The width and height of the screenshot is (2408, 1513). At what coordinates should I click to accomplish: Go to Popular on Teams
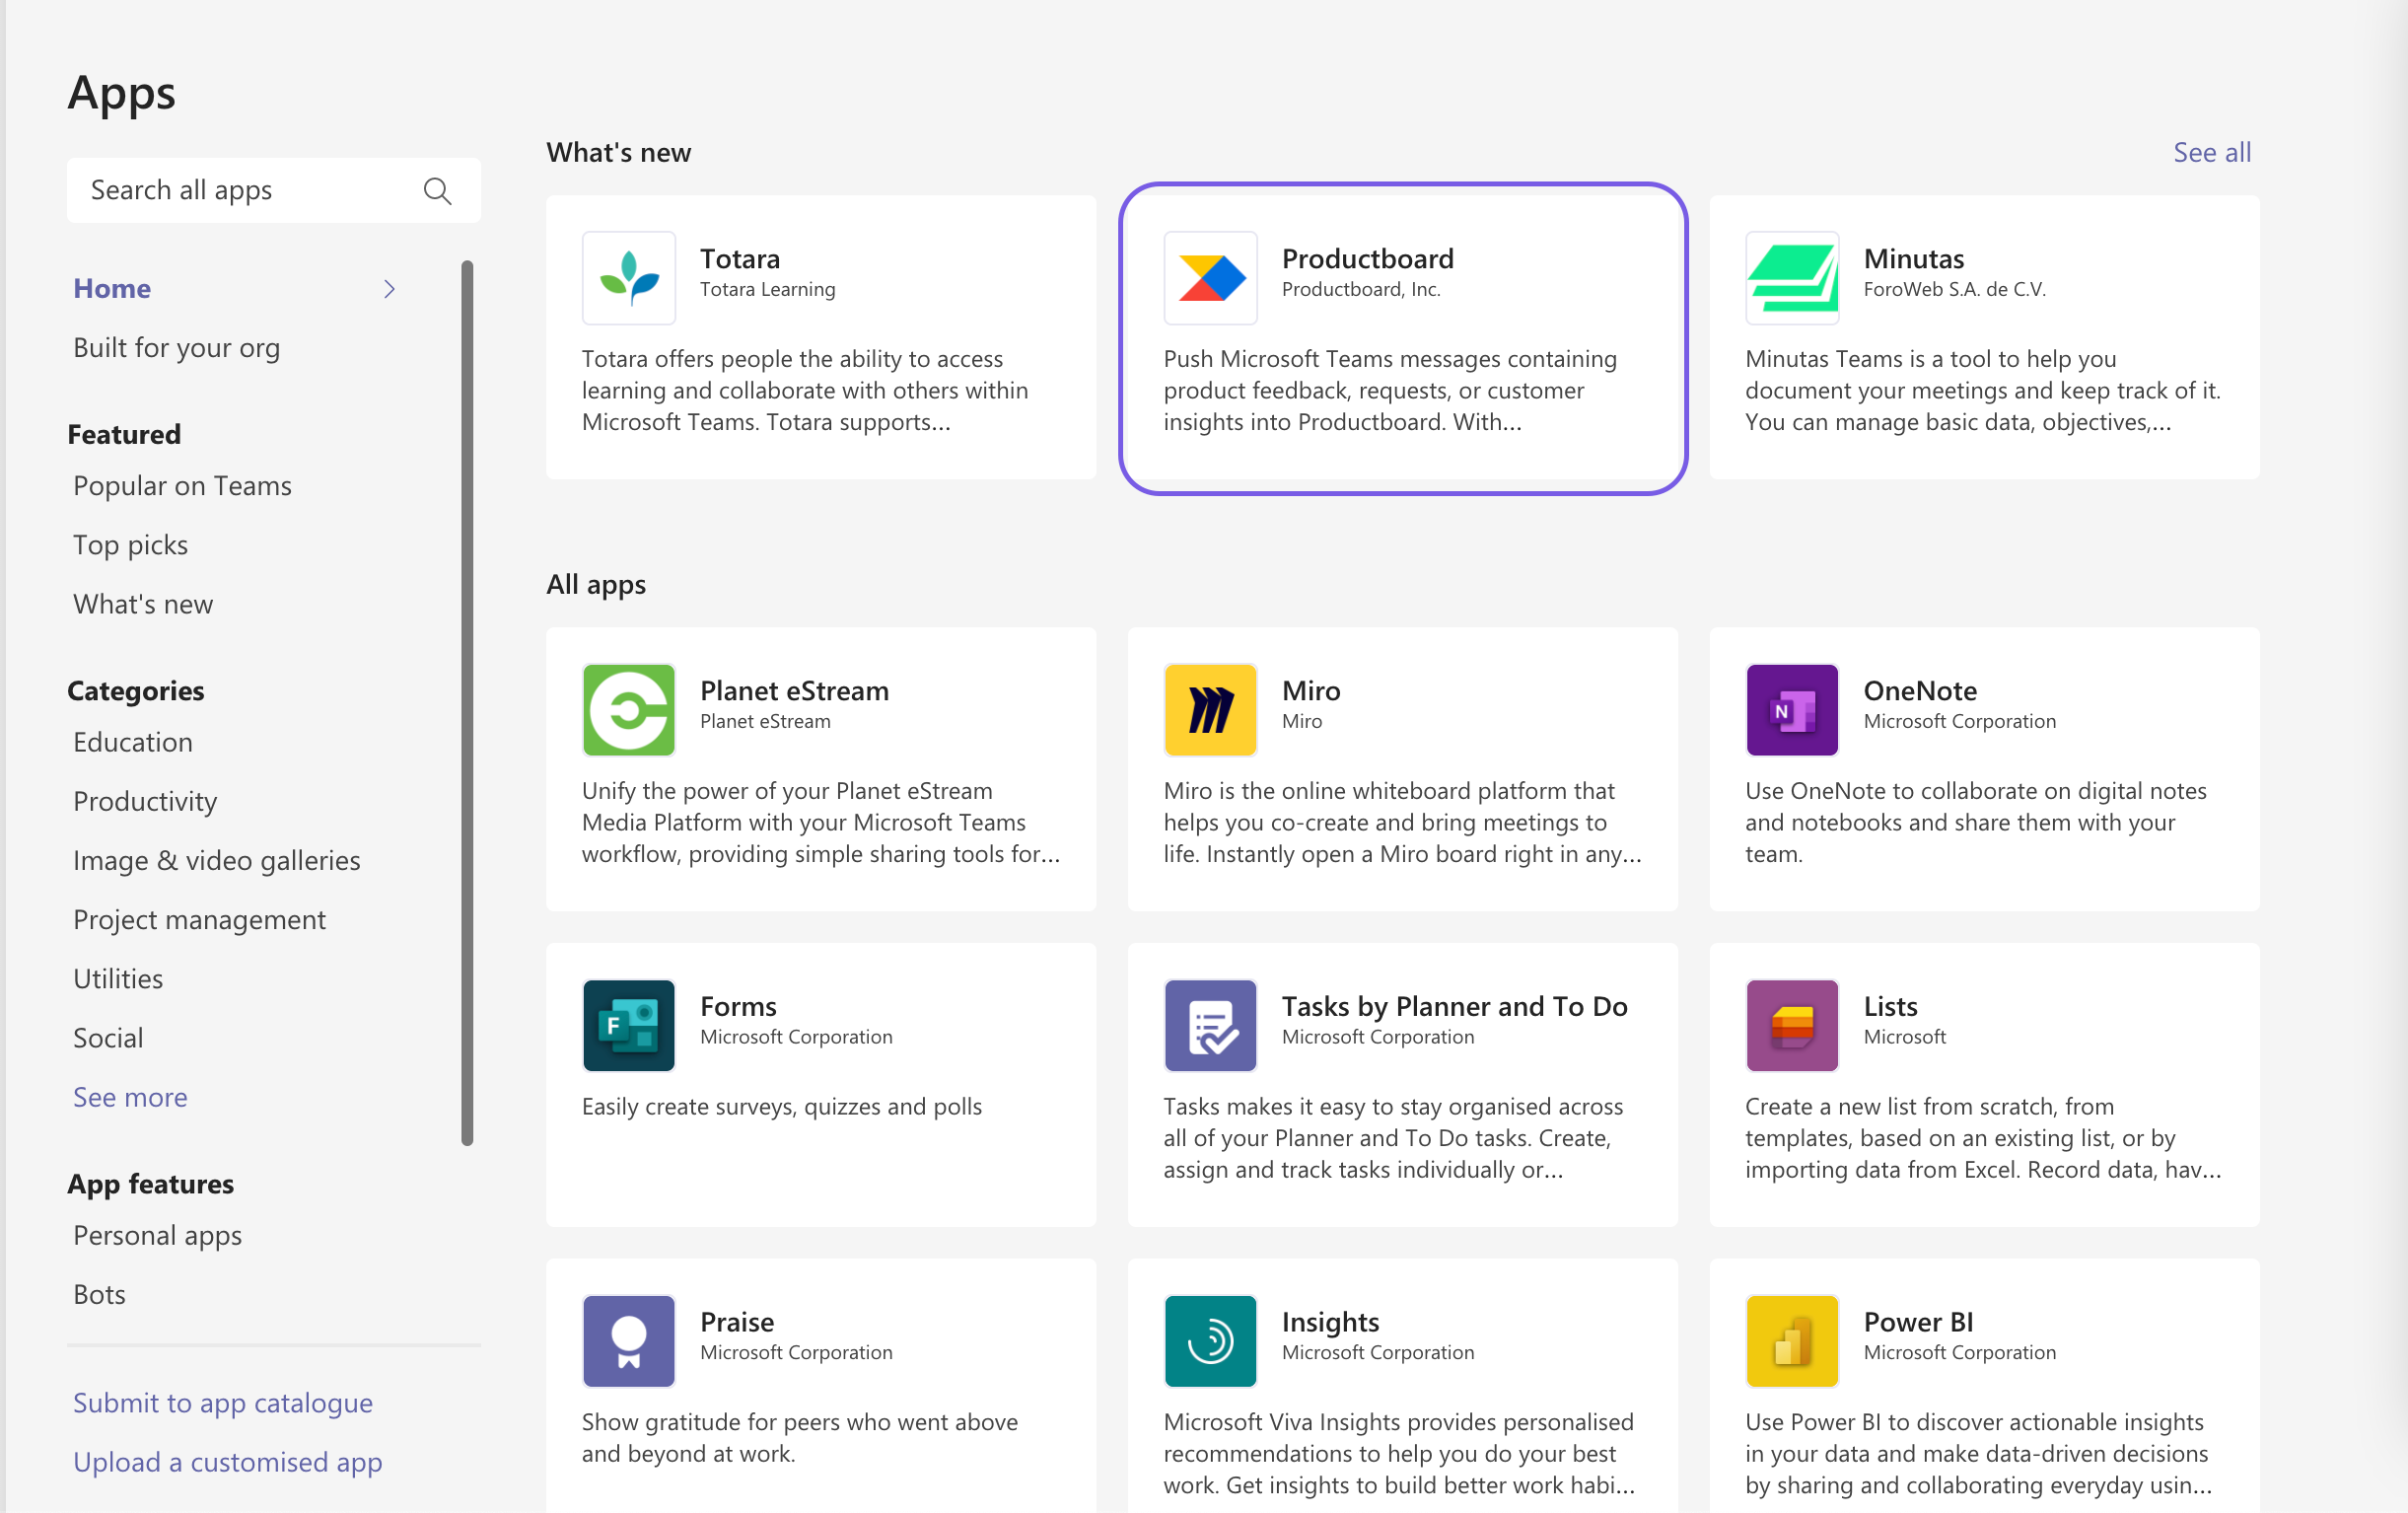[x=182, y=485]
